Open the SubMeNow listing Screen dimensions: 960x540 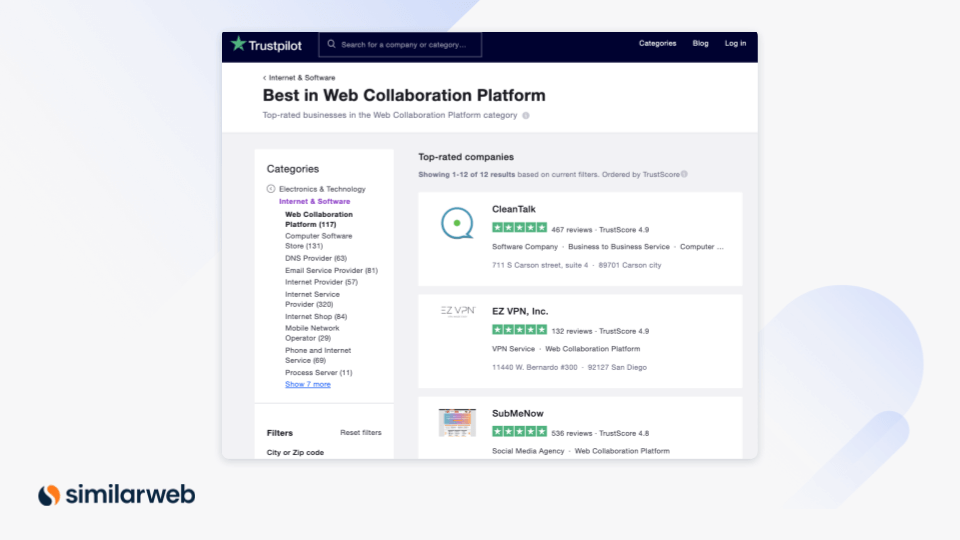coord(517,414)
